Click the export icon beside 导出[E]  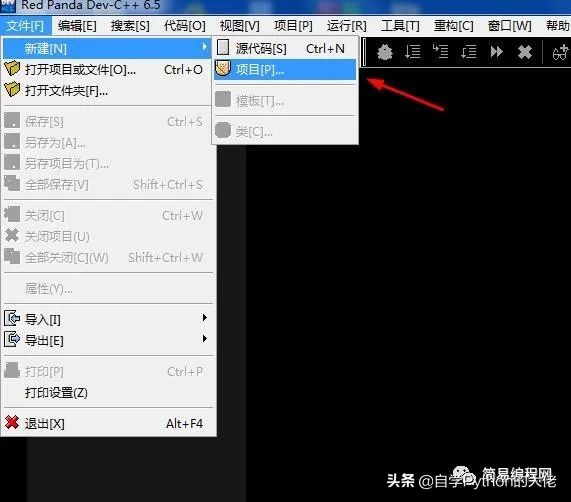[12, 339]
